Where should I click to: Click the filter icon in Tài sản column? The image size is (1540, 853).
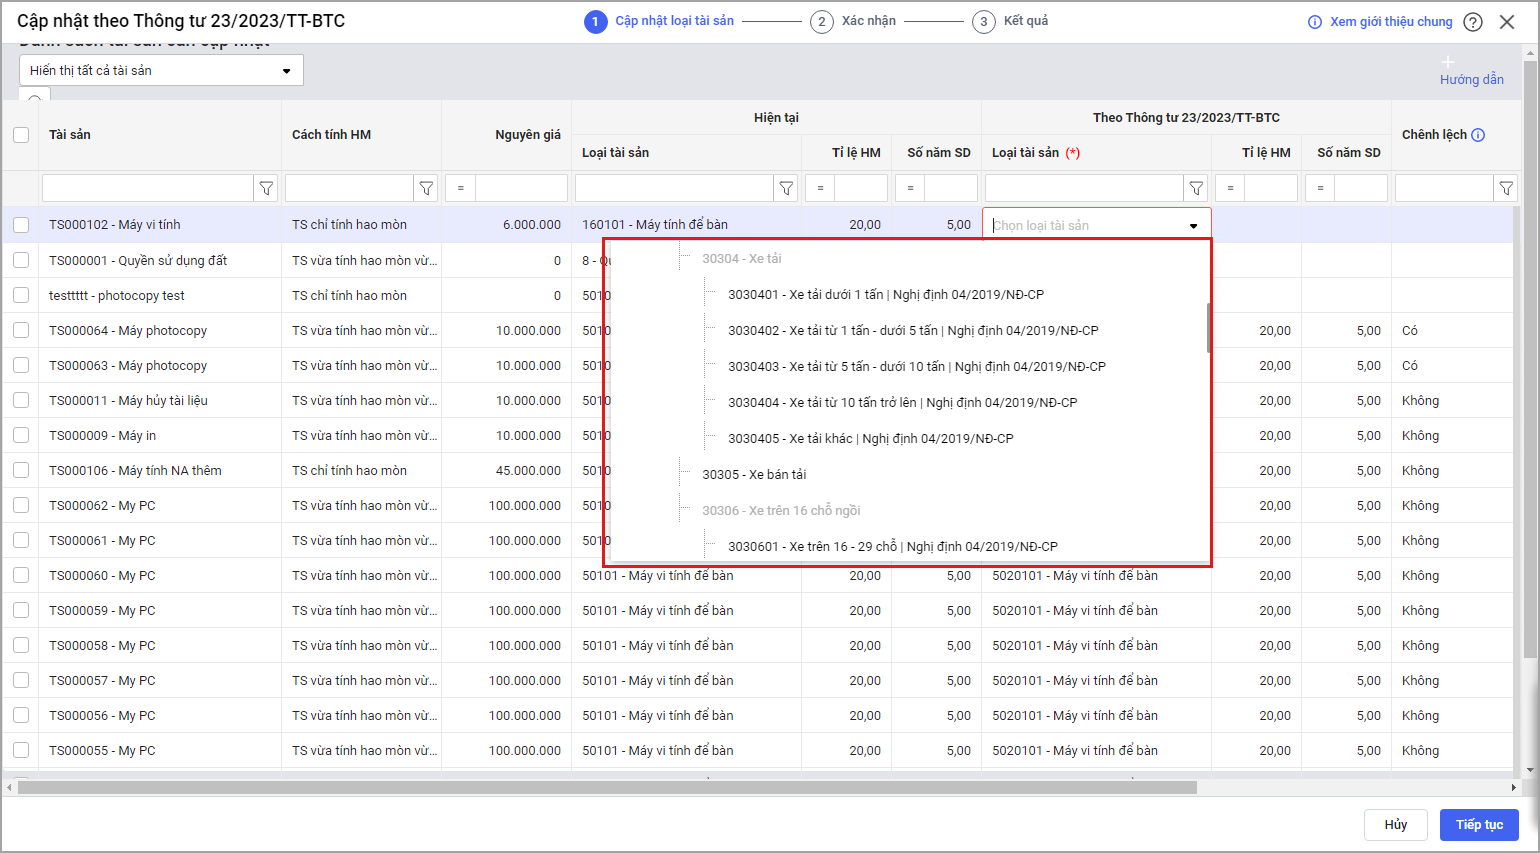(266, 188)
